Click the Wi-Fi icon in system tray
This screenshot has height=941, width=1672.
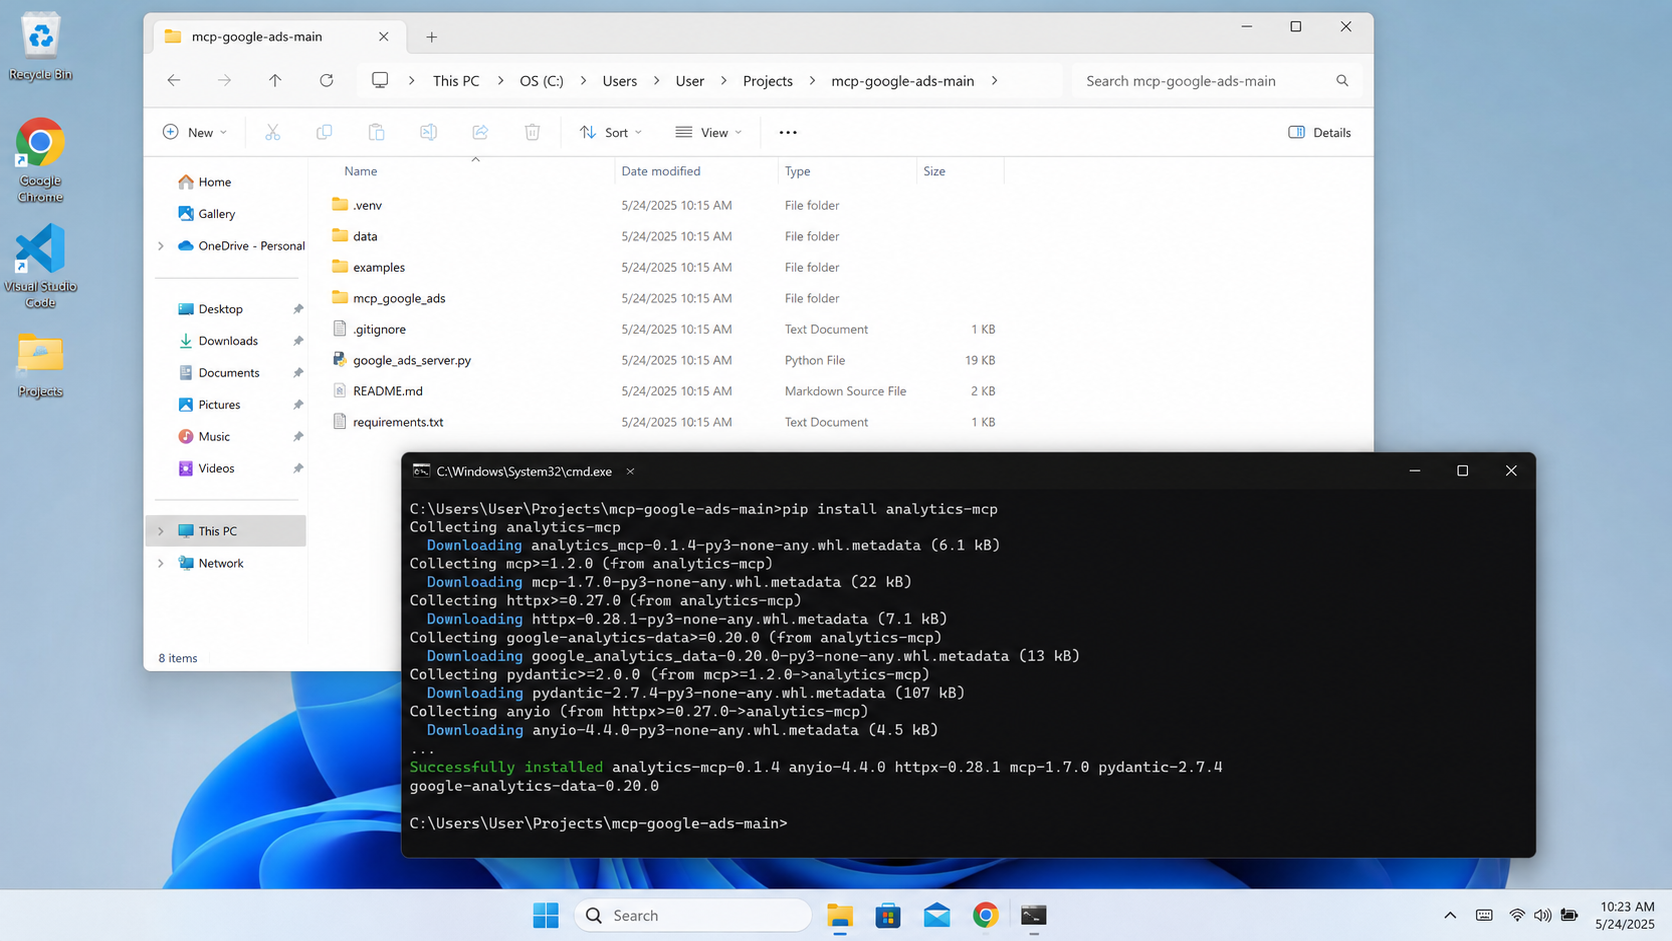1517,915
